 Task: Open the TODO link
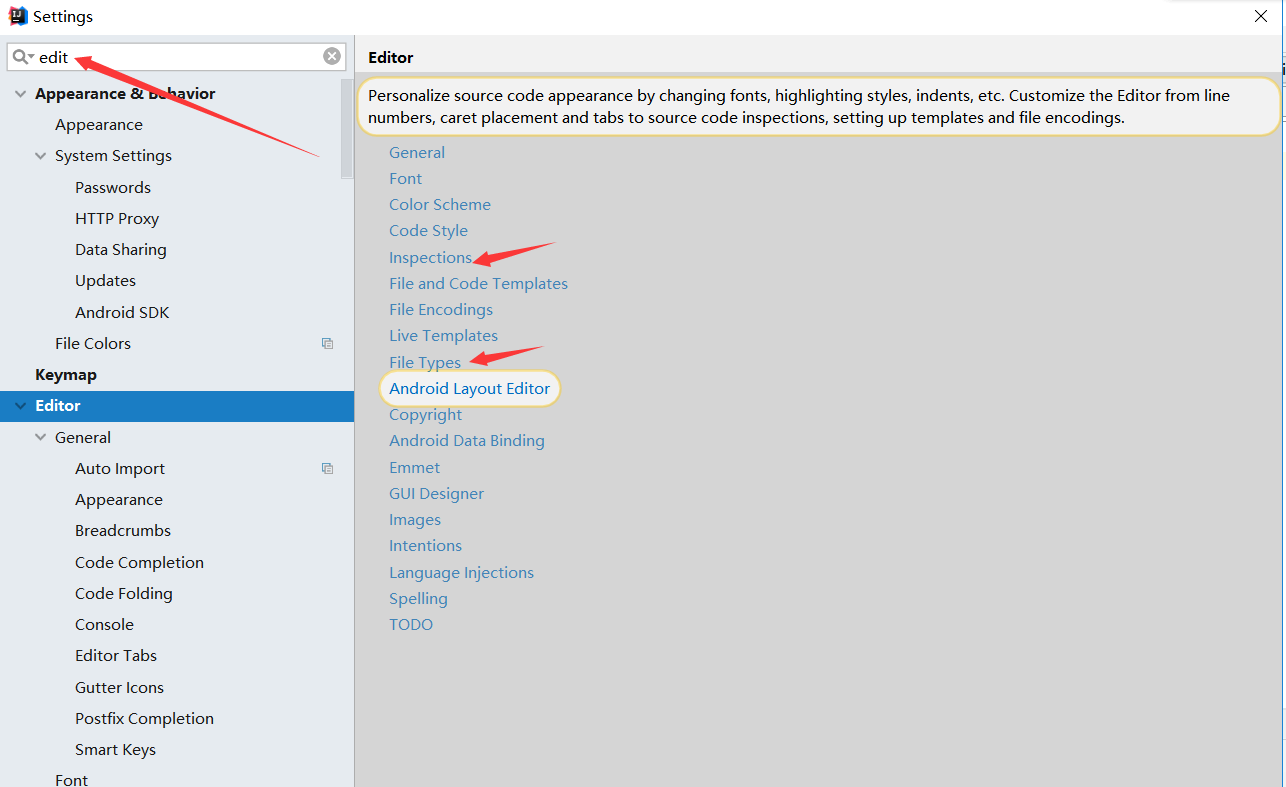tap(411, 625)
